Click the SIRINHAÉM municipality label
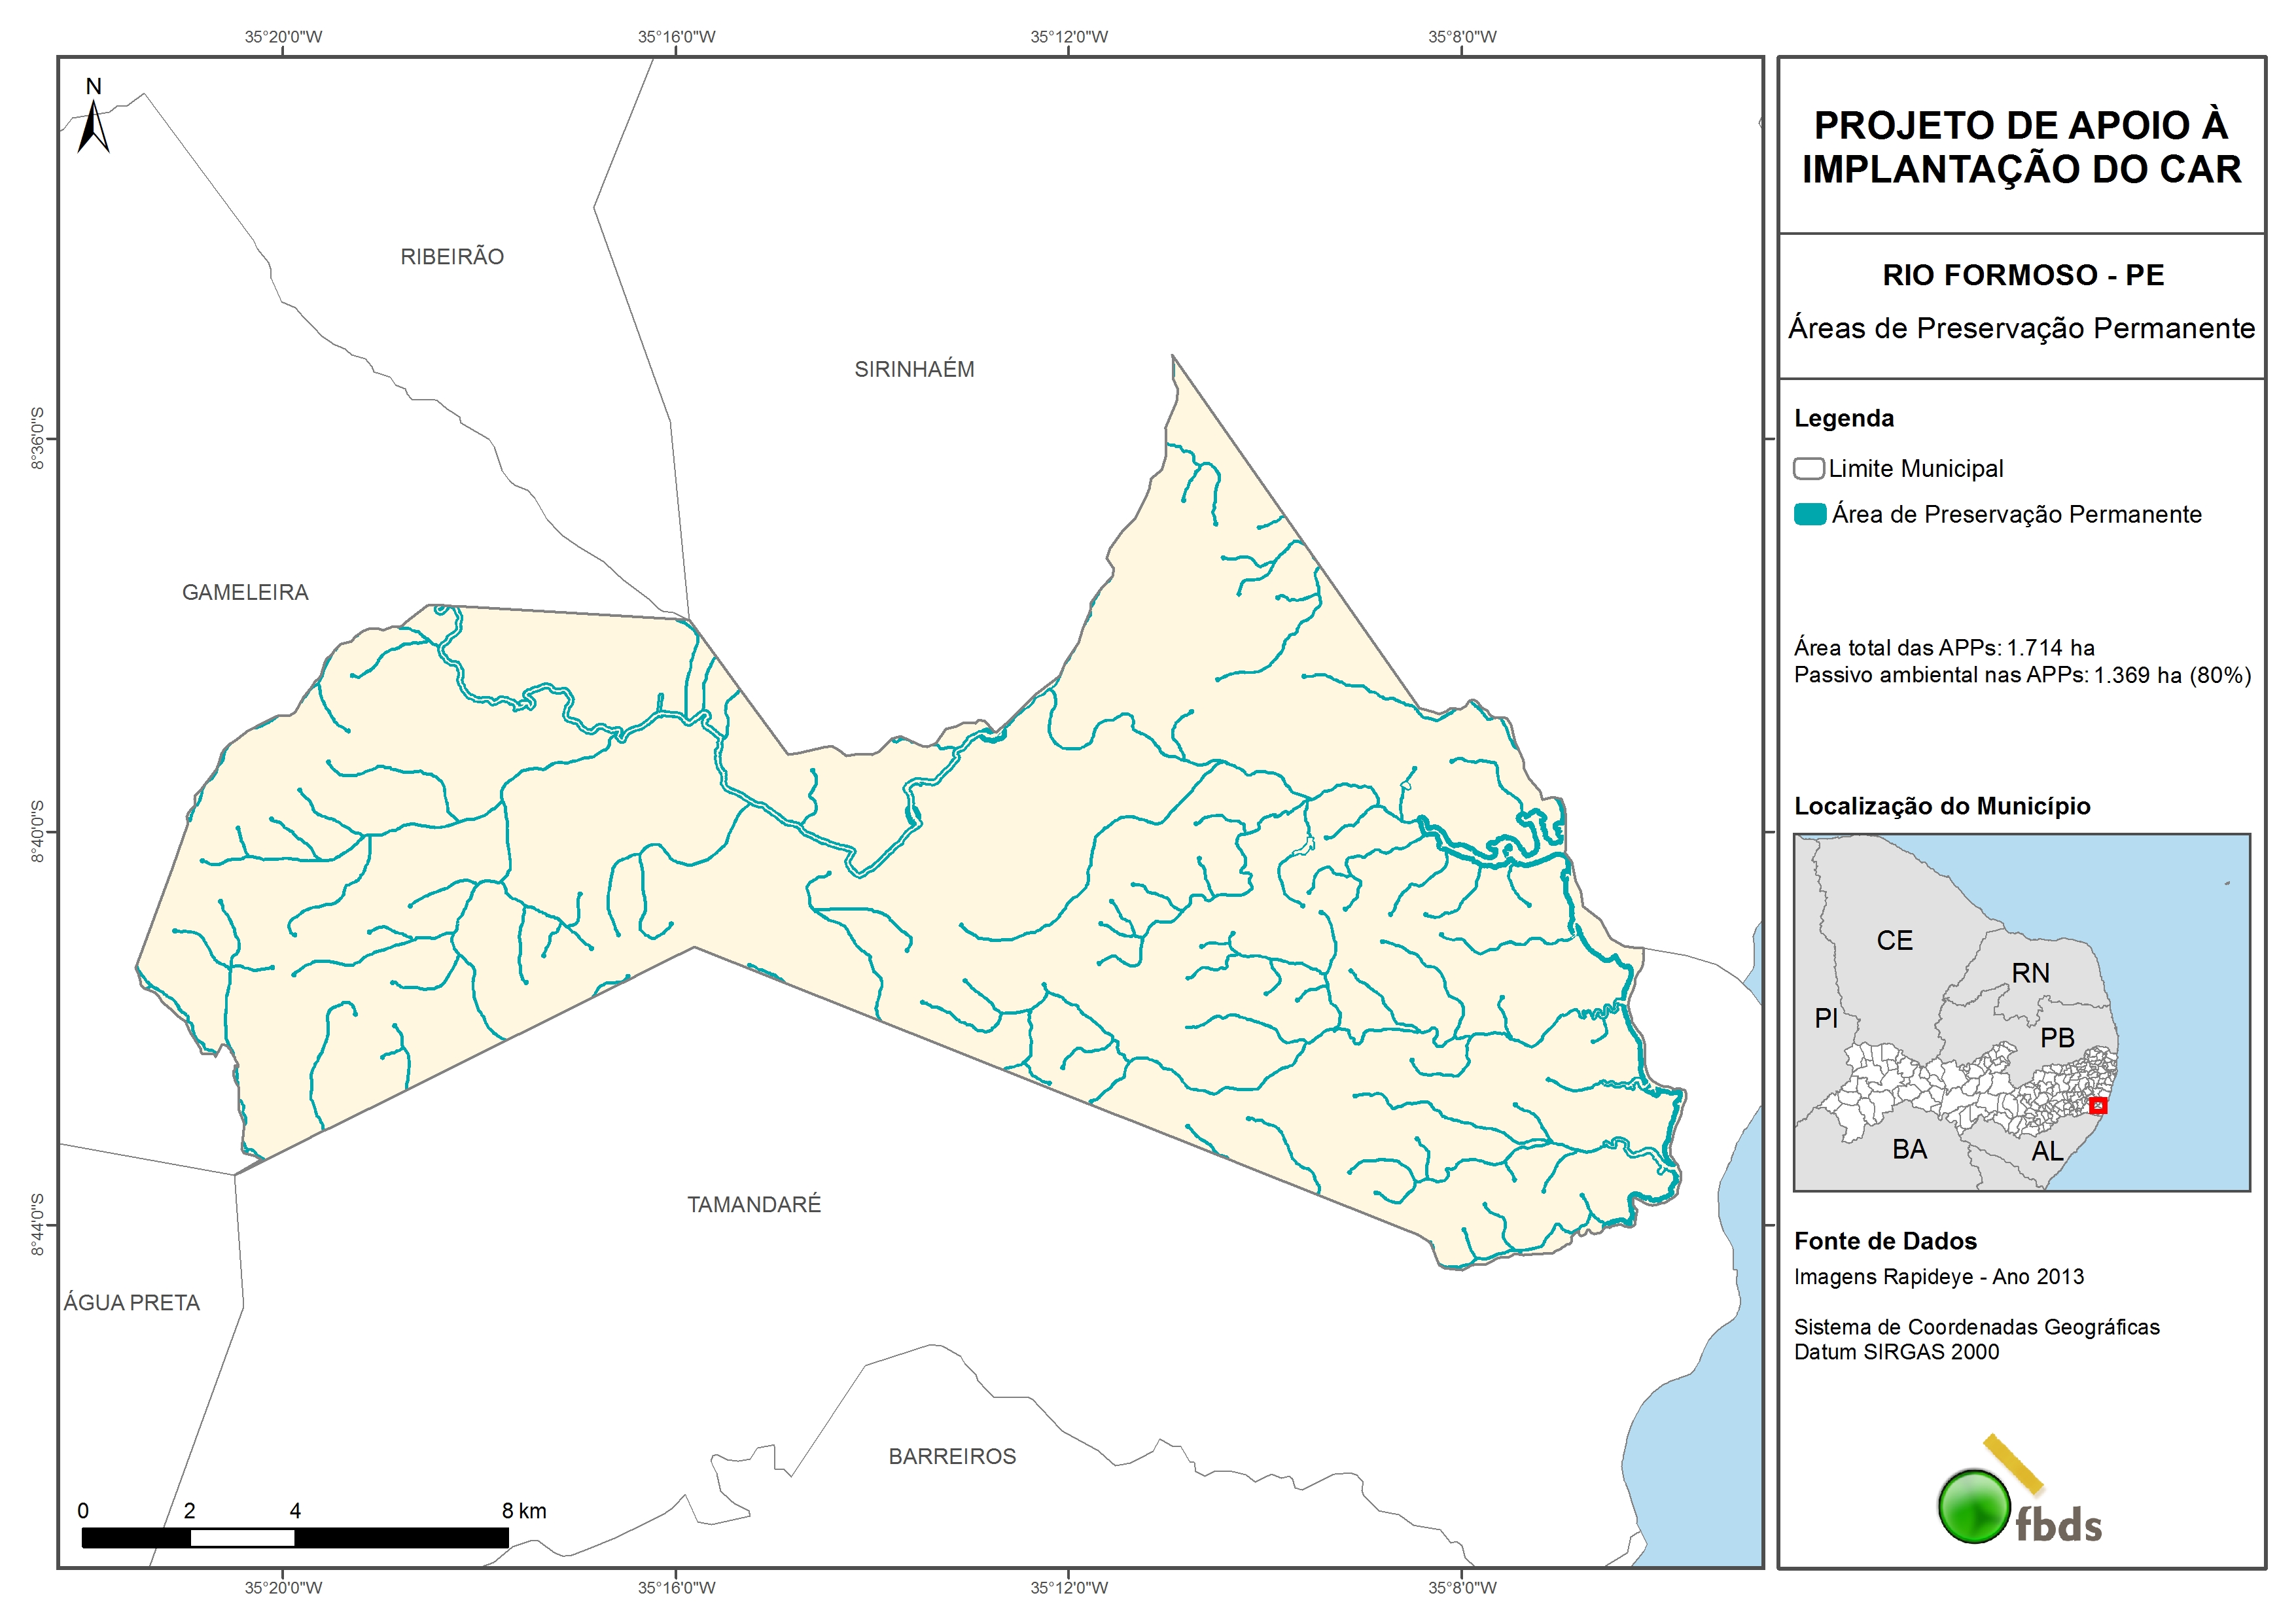The height and width of the screenshot is (1623, 2296). point(914,370)
